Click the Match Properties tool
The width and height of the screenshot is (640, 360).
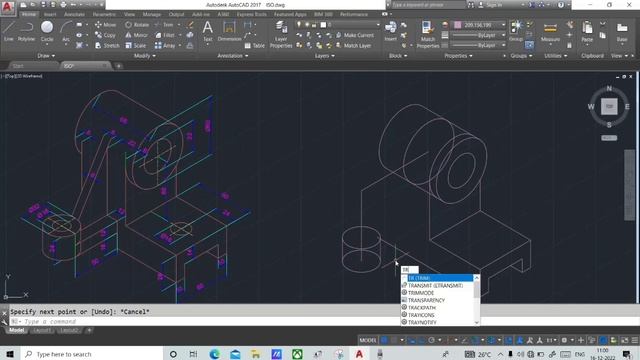click(427, 34)
